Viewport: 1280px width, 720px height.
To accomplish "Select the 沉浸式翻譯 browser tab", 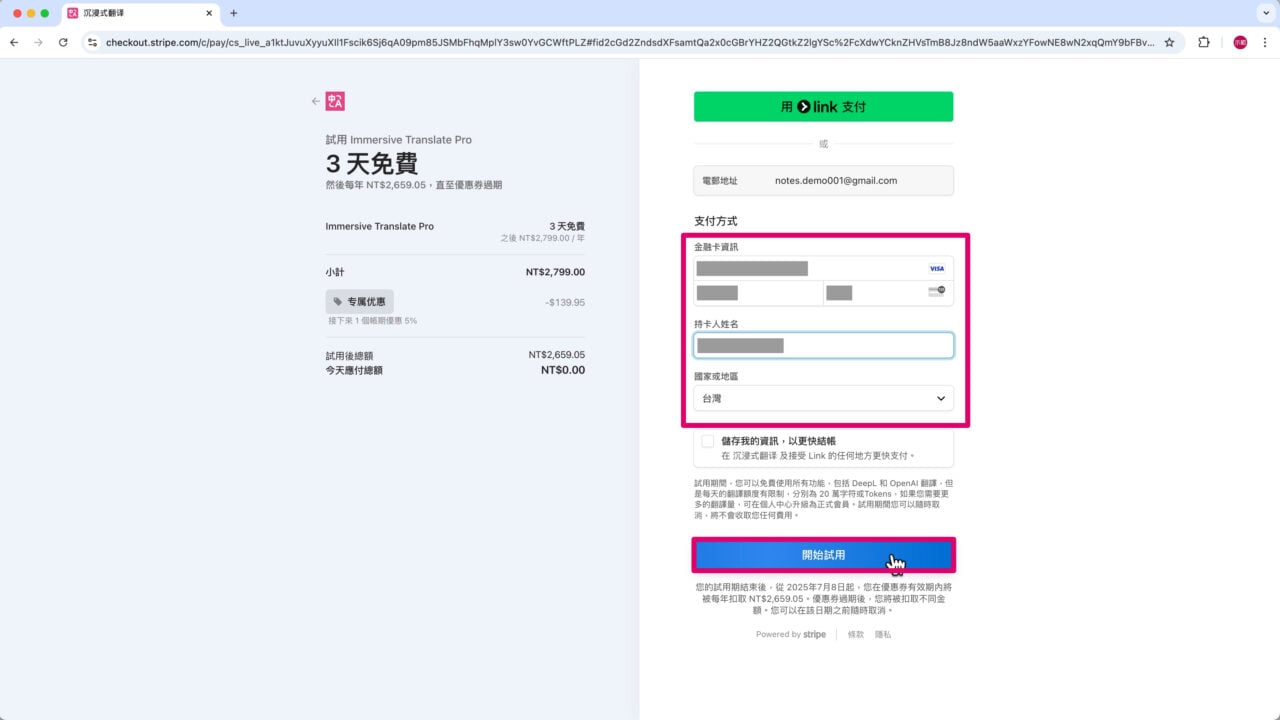I will point(140,13).
